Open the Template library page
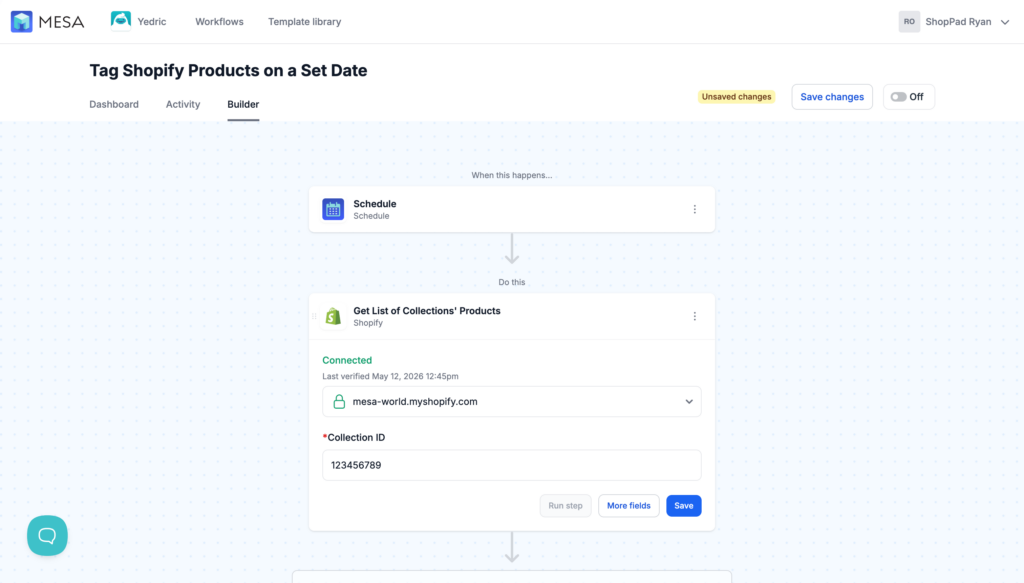The image size is (1024, 583). (304, 22)
